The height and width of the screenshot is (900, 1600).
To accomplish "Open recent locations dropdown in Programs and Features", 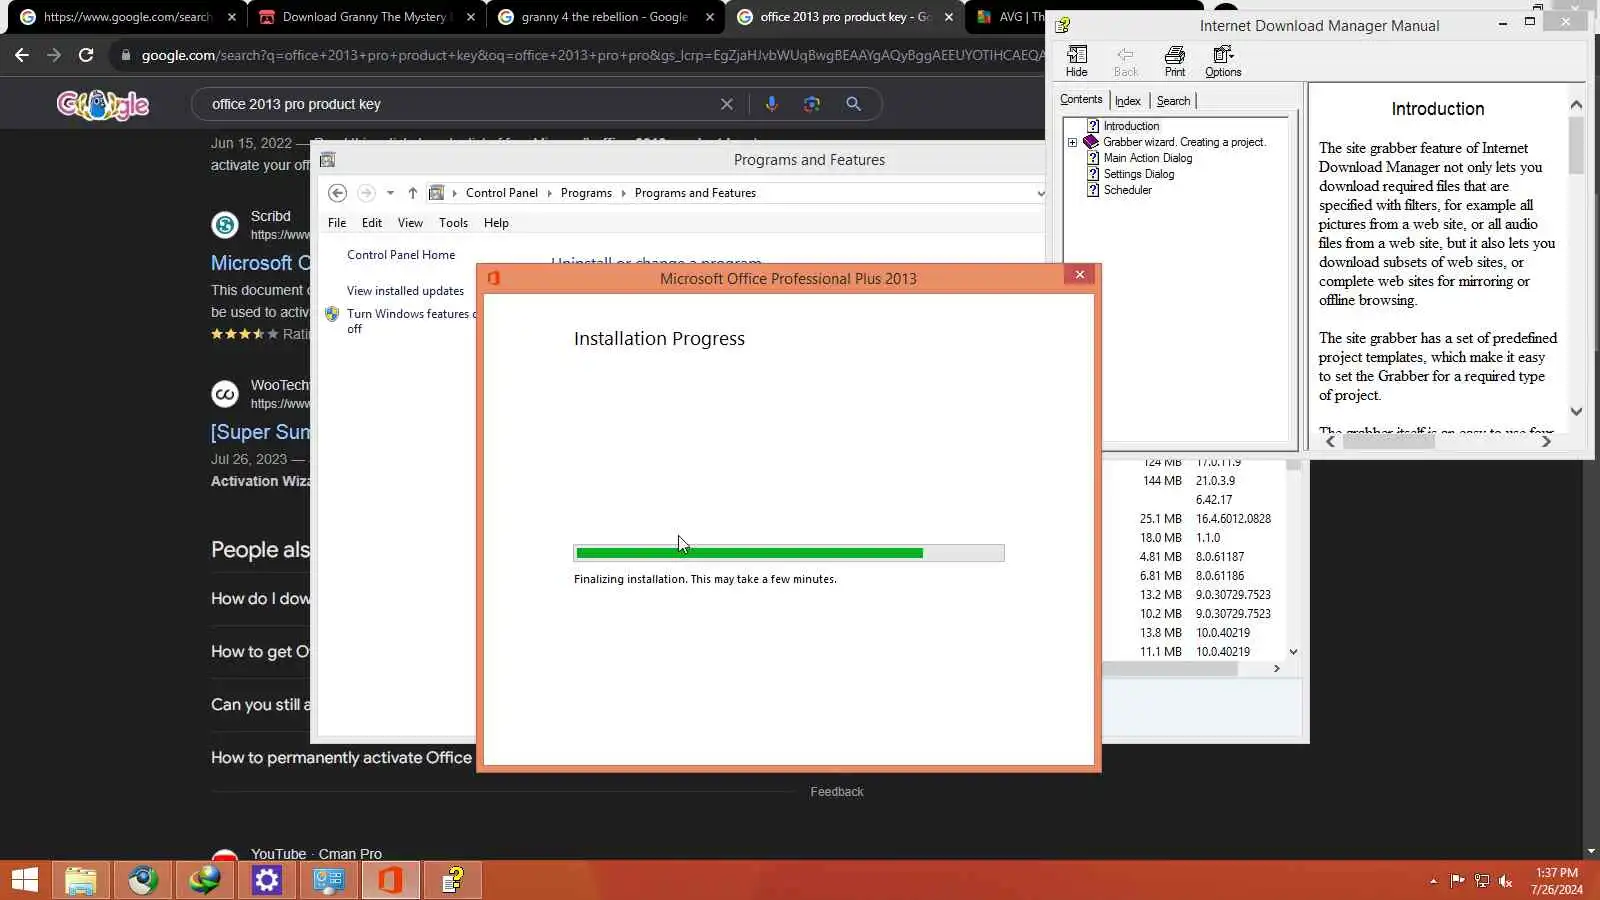I will tap(390, 193).
